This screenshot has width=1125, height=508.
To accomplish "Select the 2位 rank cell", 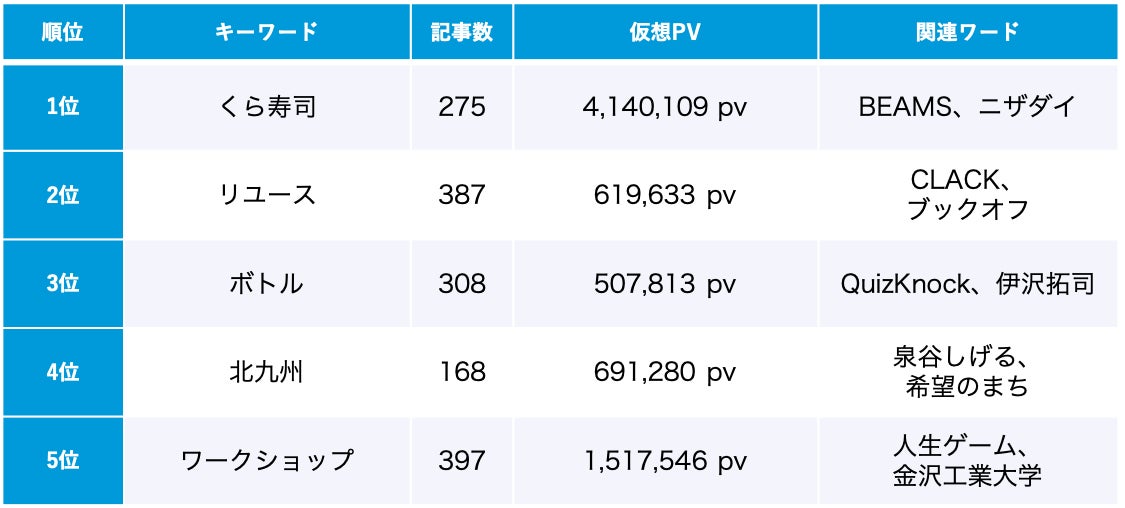I will point(62,195).
